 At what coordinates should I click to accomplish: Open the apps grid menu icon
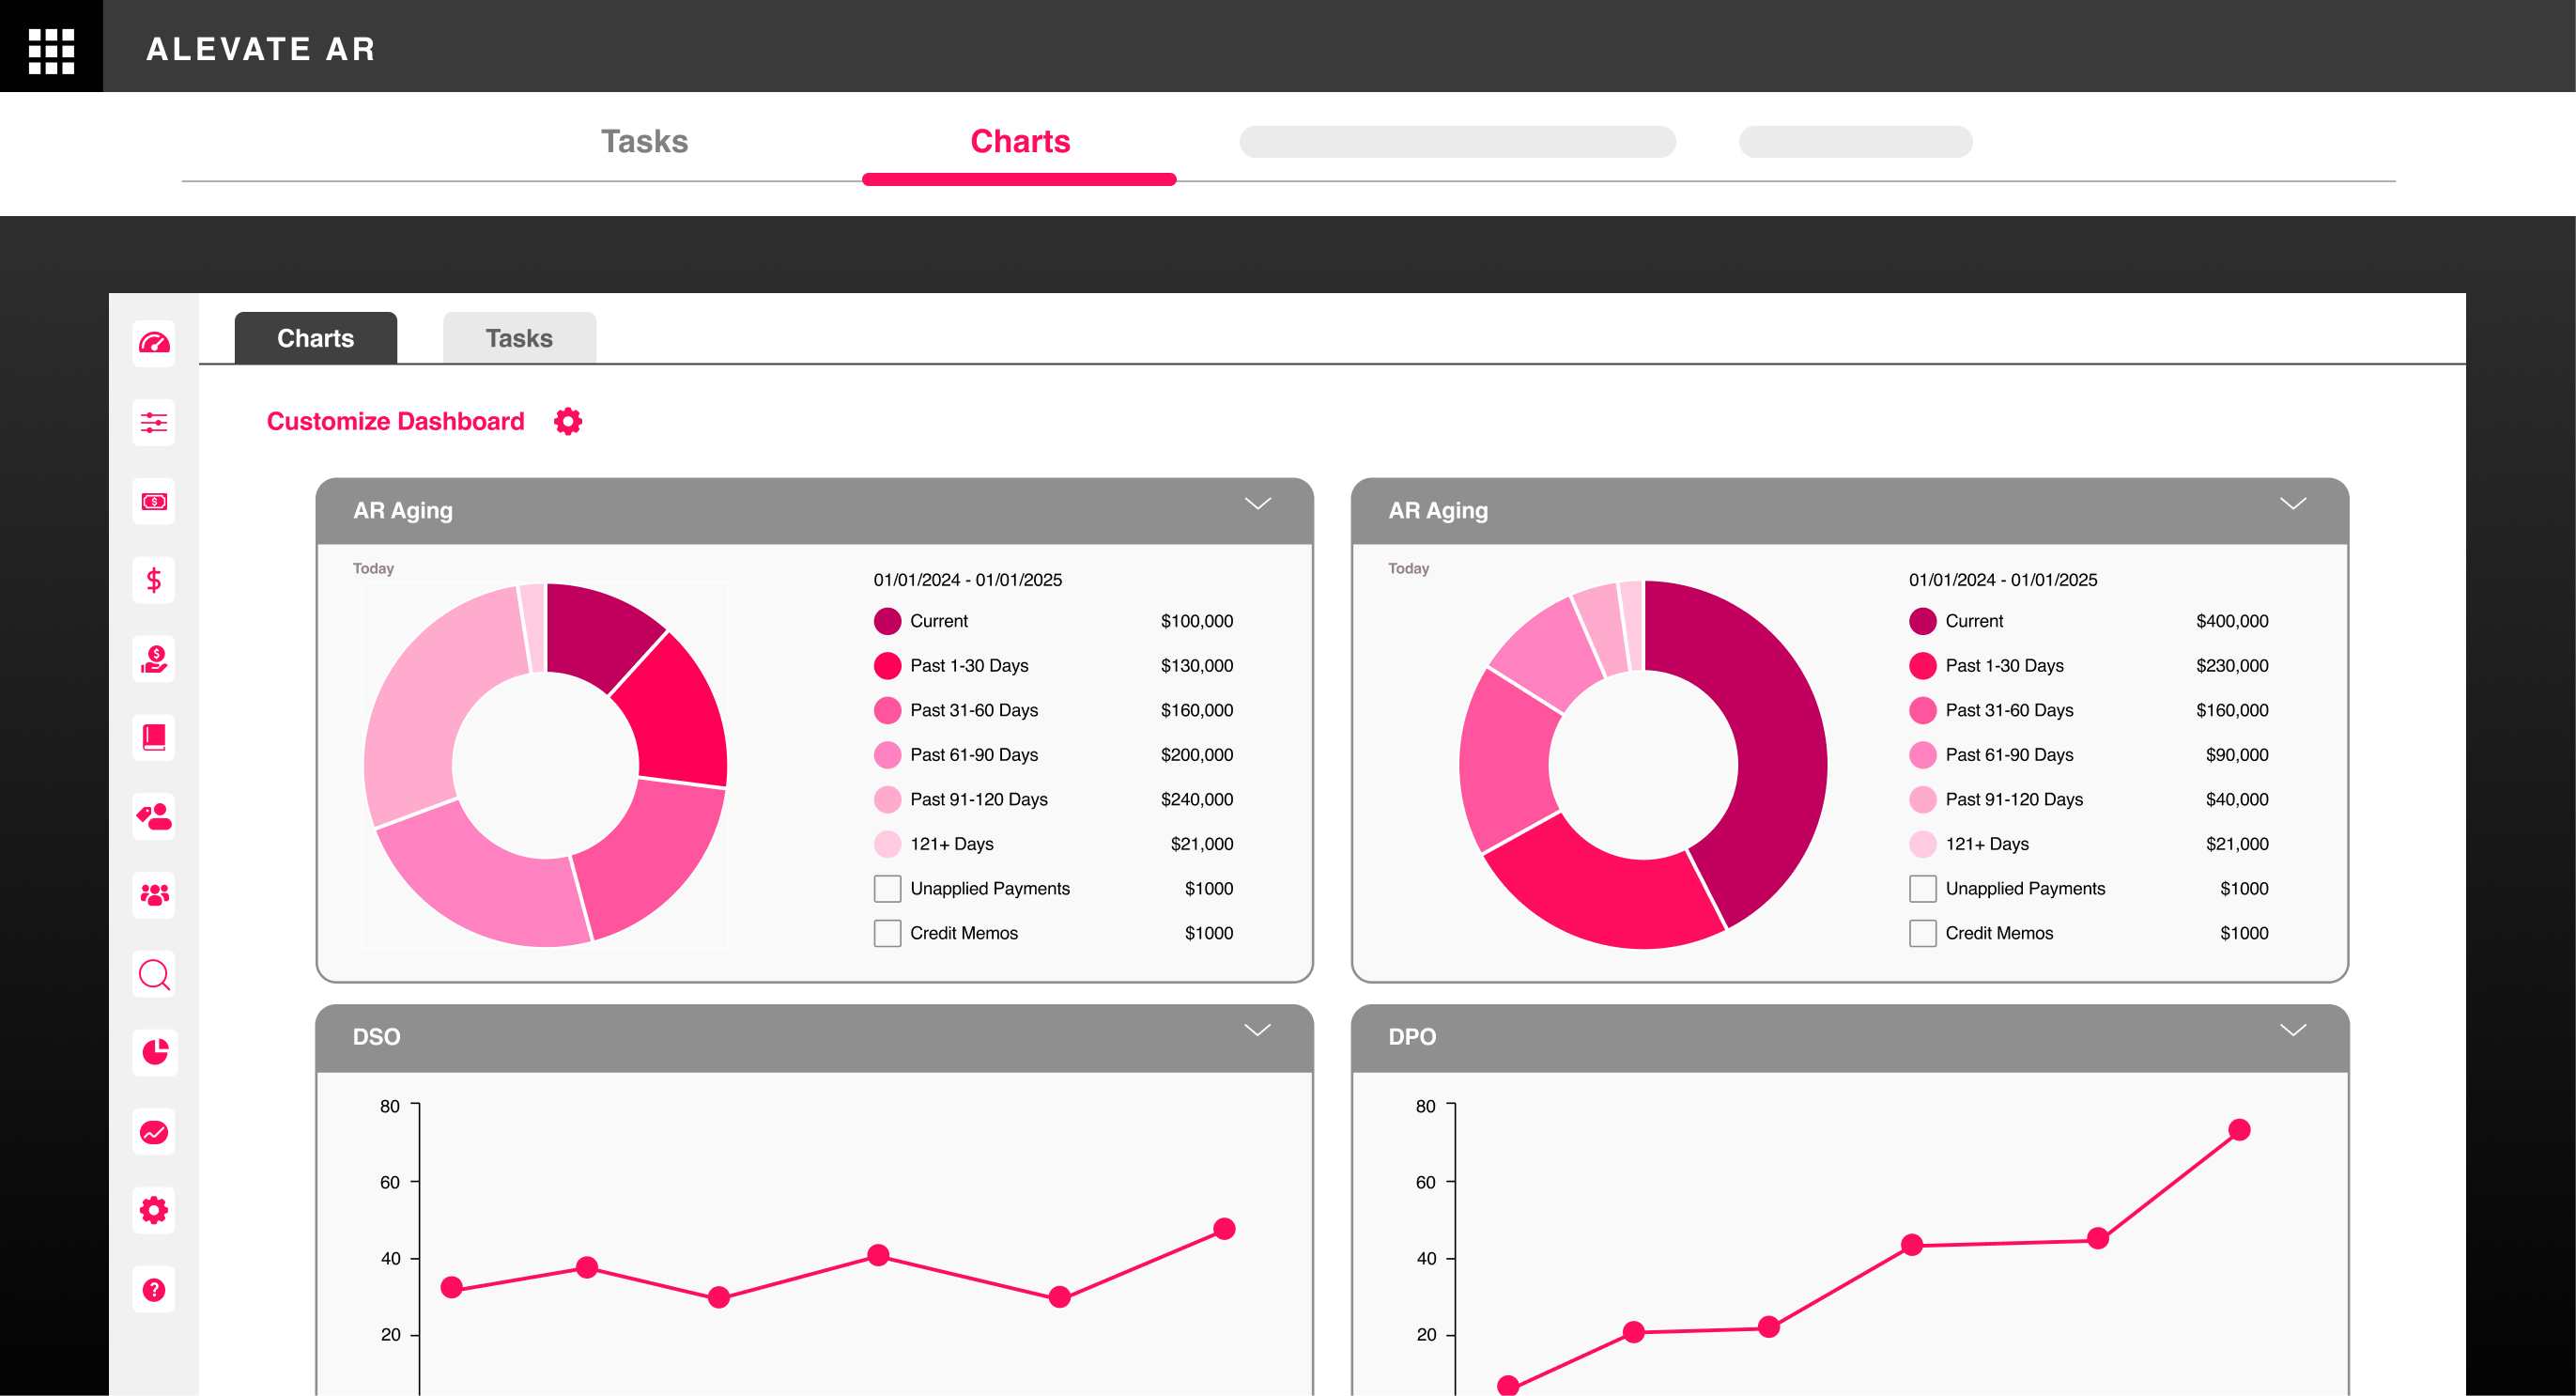click(x=51, y=49)
